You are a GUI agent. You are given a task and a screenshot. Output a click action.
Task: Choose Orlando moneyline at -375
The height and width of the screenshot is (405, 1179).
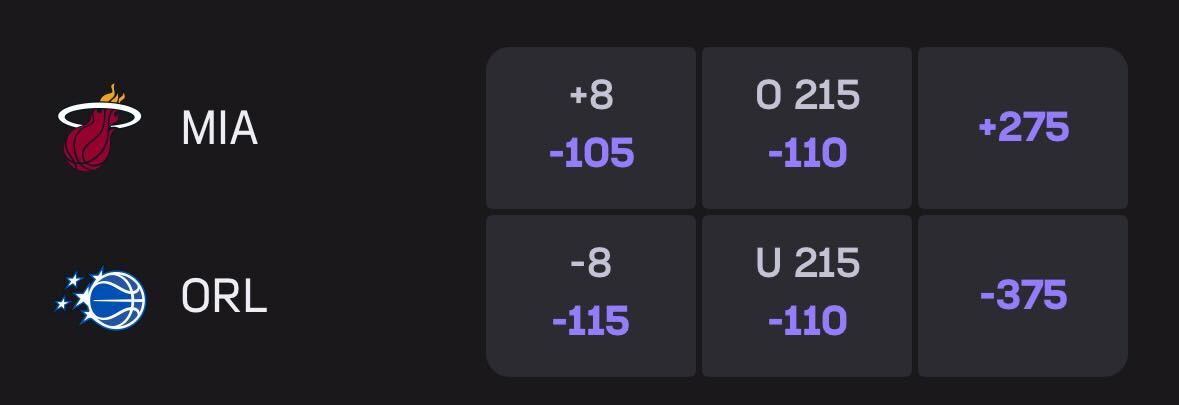pos(1023,296)
